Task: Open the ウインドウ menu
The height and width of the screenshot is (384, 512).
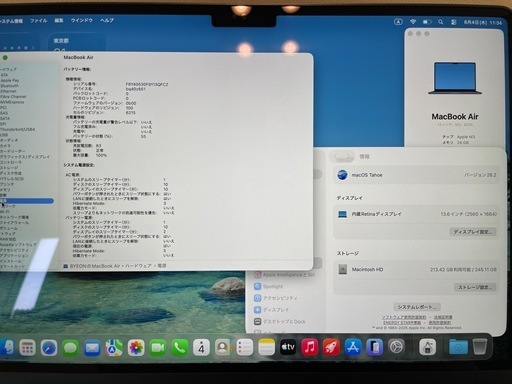Action: tap(82, 21)
